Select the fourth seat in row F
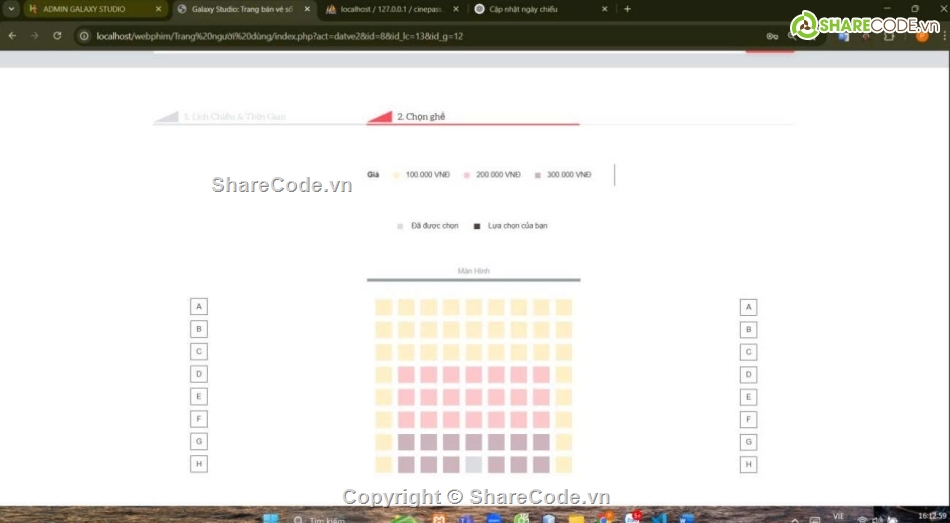The height and width of the screenshot is (523, 950). [x=451, y=419]
